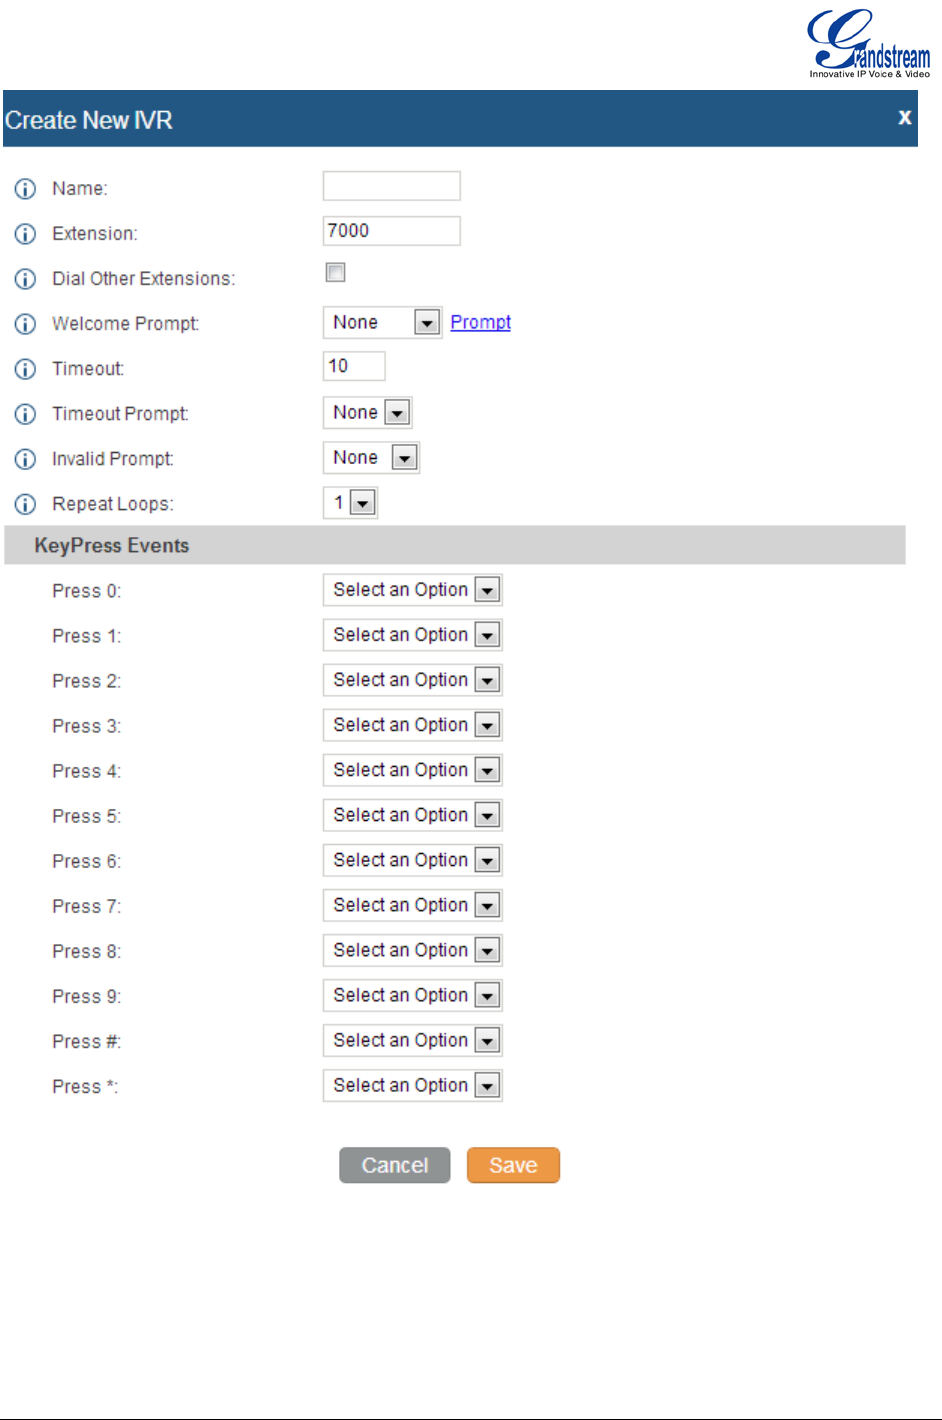Close the Create New IVR dialog

pyautogui.click(x=904, y=117)
